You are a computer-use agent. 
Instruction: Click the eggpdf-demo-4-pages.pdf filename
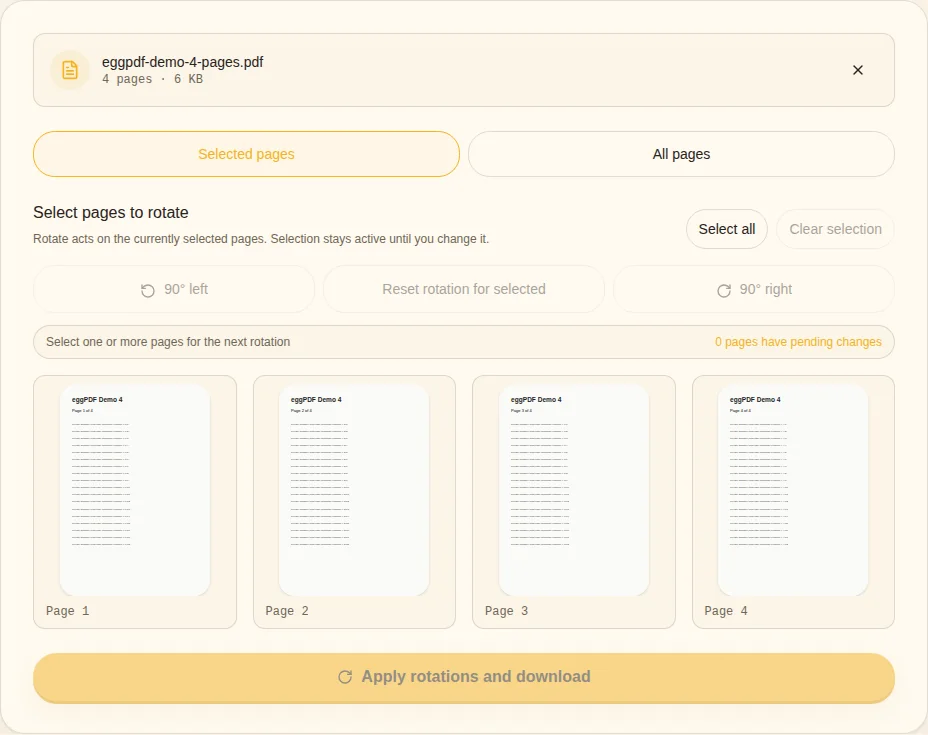pyautogui.click(x=182, y=62)
